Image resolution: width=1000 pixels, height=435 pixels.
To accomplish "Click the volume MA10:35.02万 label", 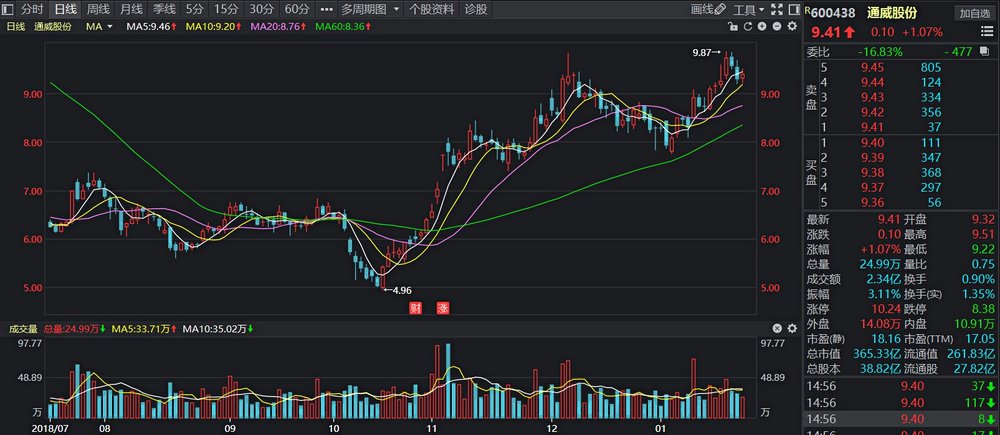I will [x=217, y=329].
